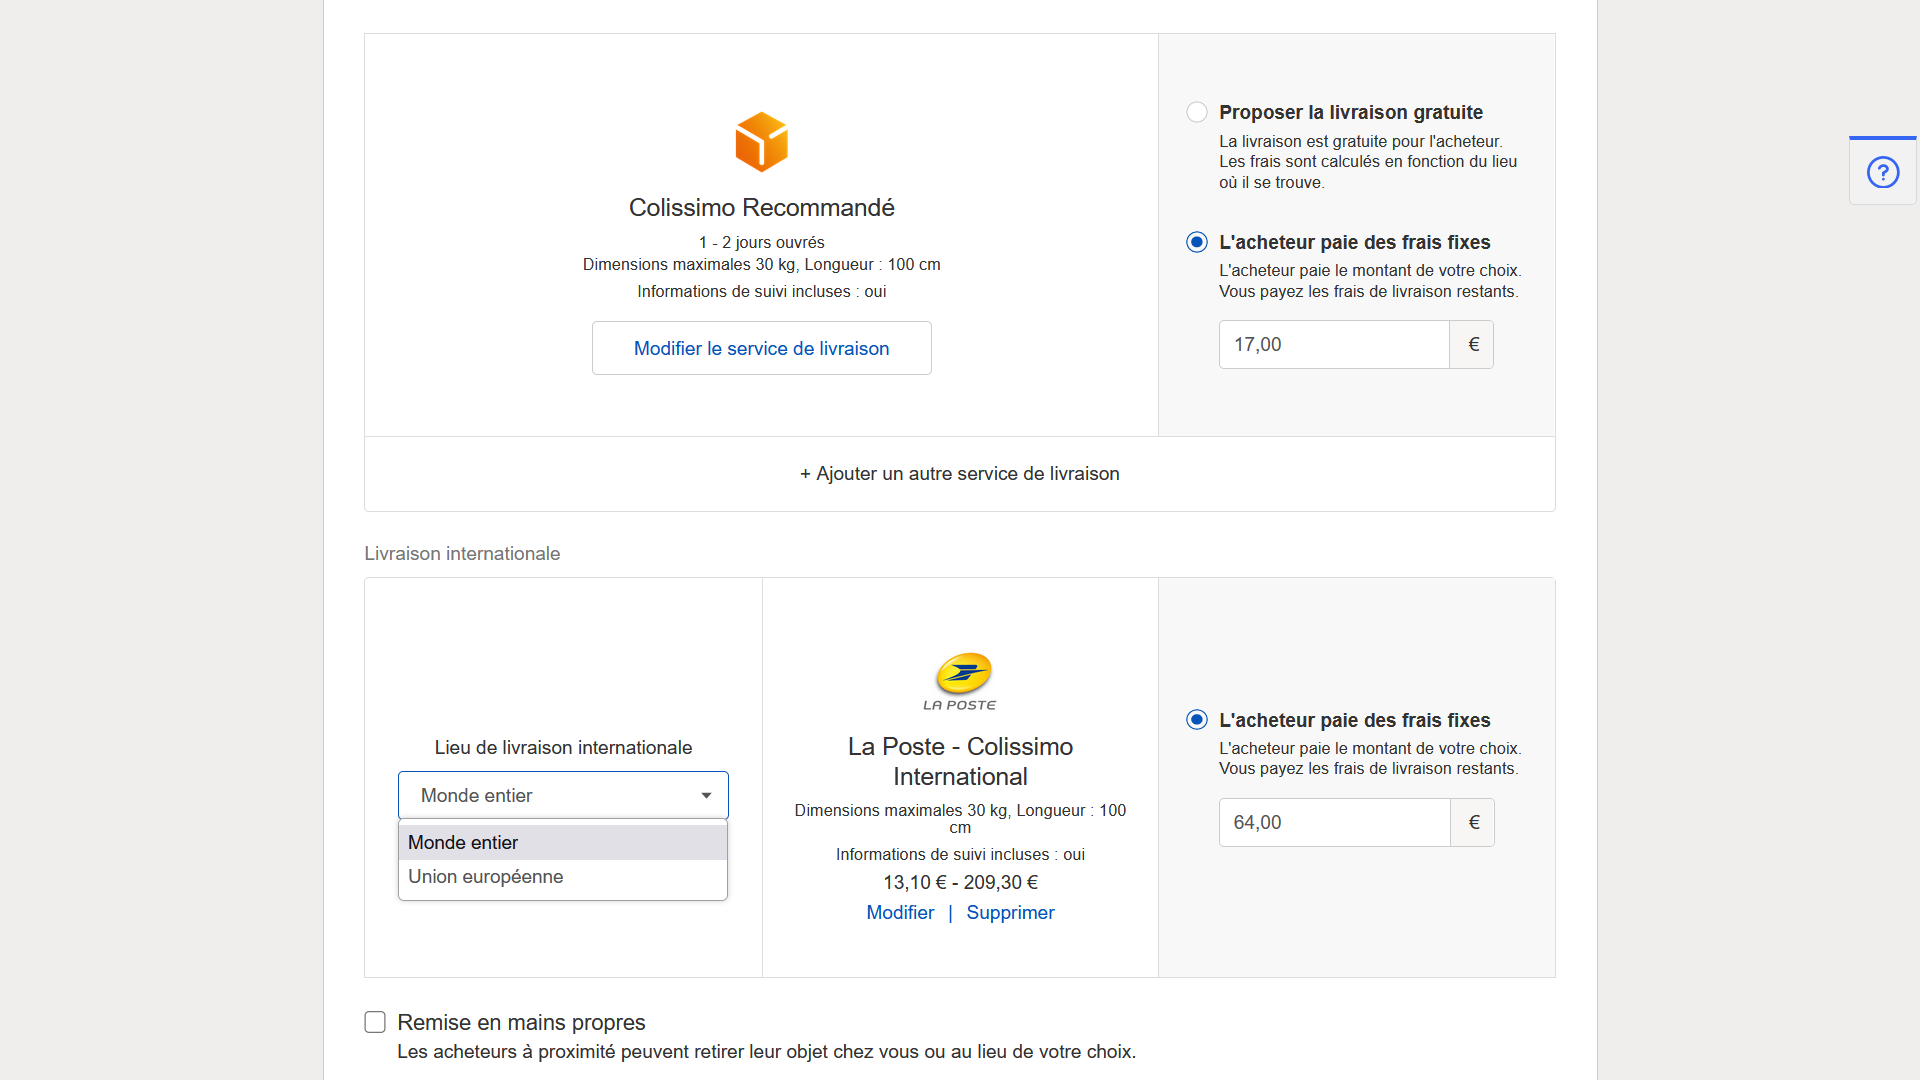Image resolution: width=1920 pixels, height=1080 pixels.
Task: Select international L'acheteur paie des frais fixes
Action: (1197, 720)
